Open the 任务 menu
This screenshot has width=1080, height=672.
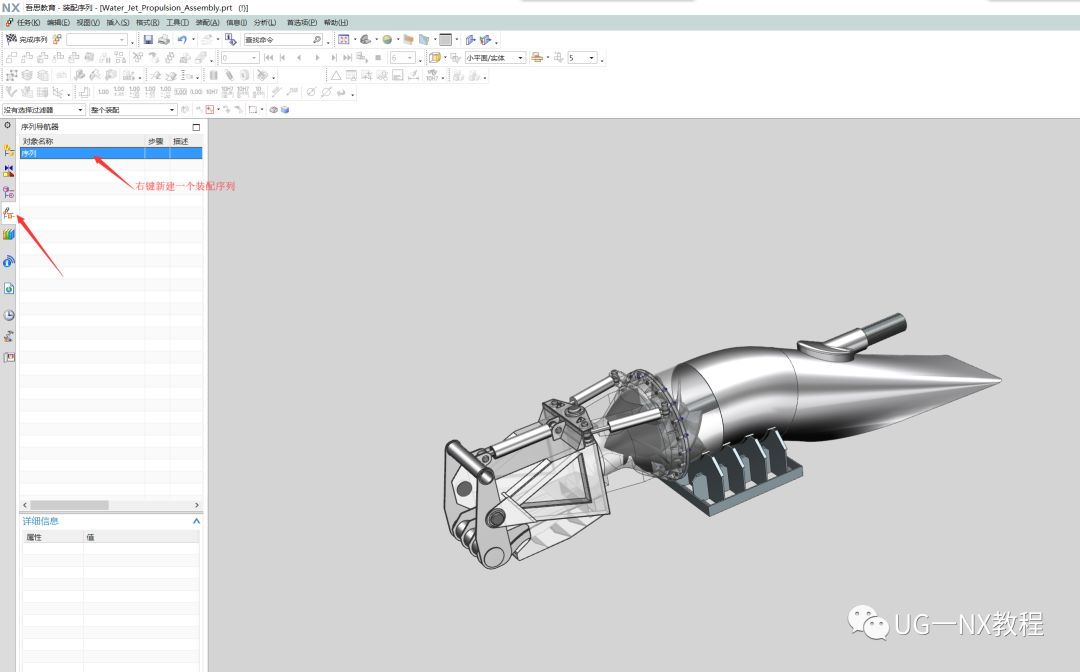coord(28,23)
